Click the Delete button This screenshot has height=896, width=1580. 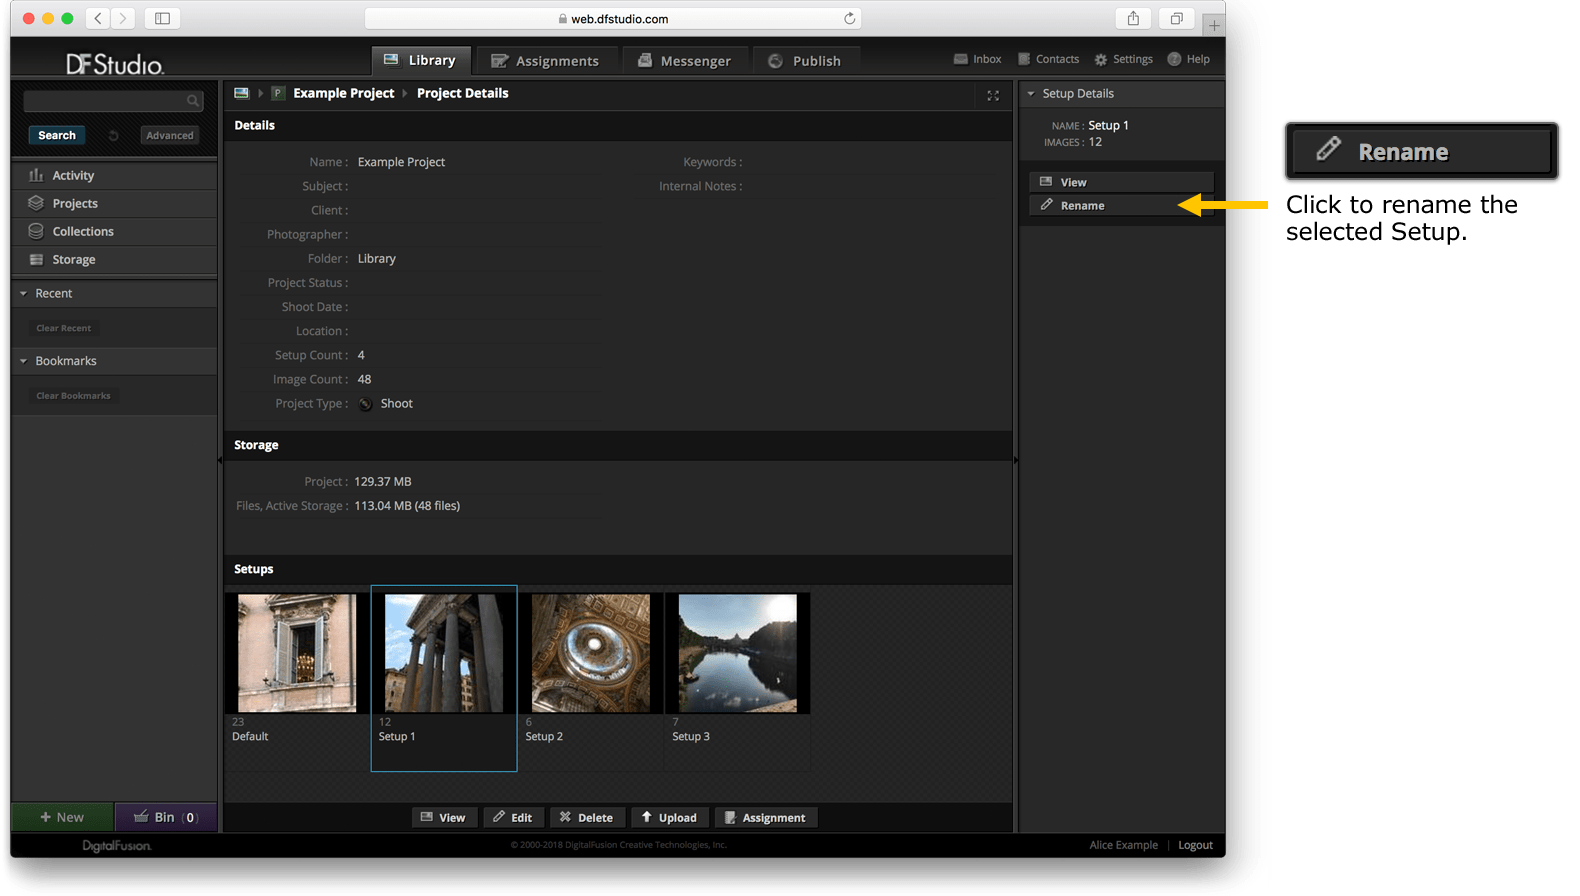pos(587,818)
